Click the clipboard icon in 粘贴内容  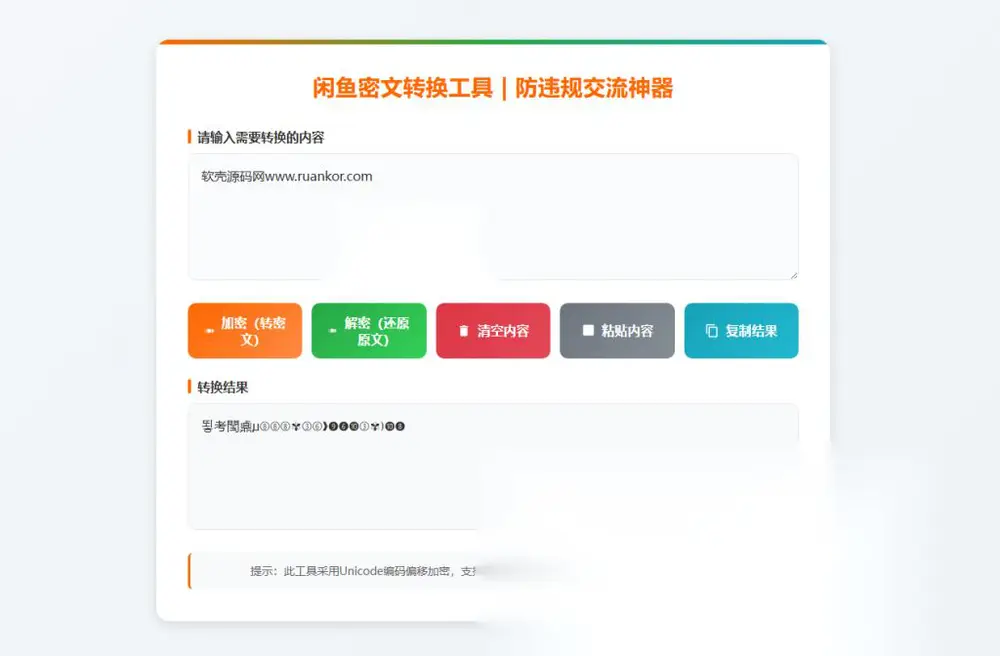pos(588,330)
